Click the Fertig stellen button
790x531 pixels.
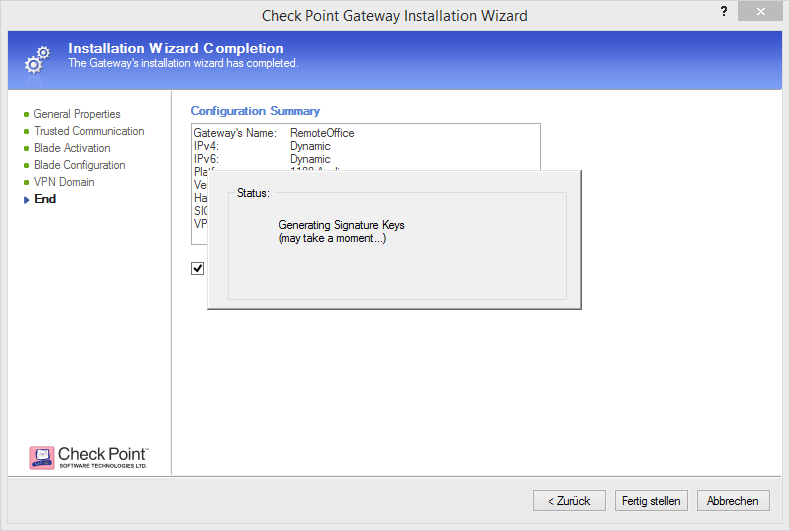tap(650, 501)
